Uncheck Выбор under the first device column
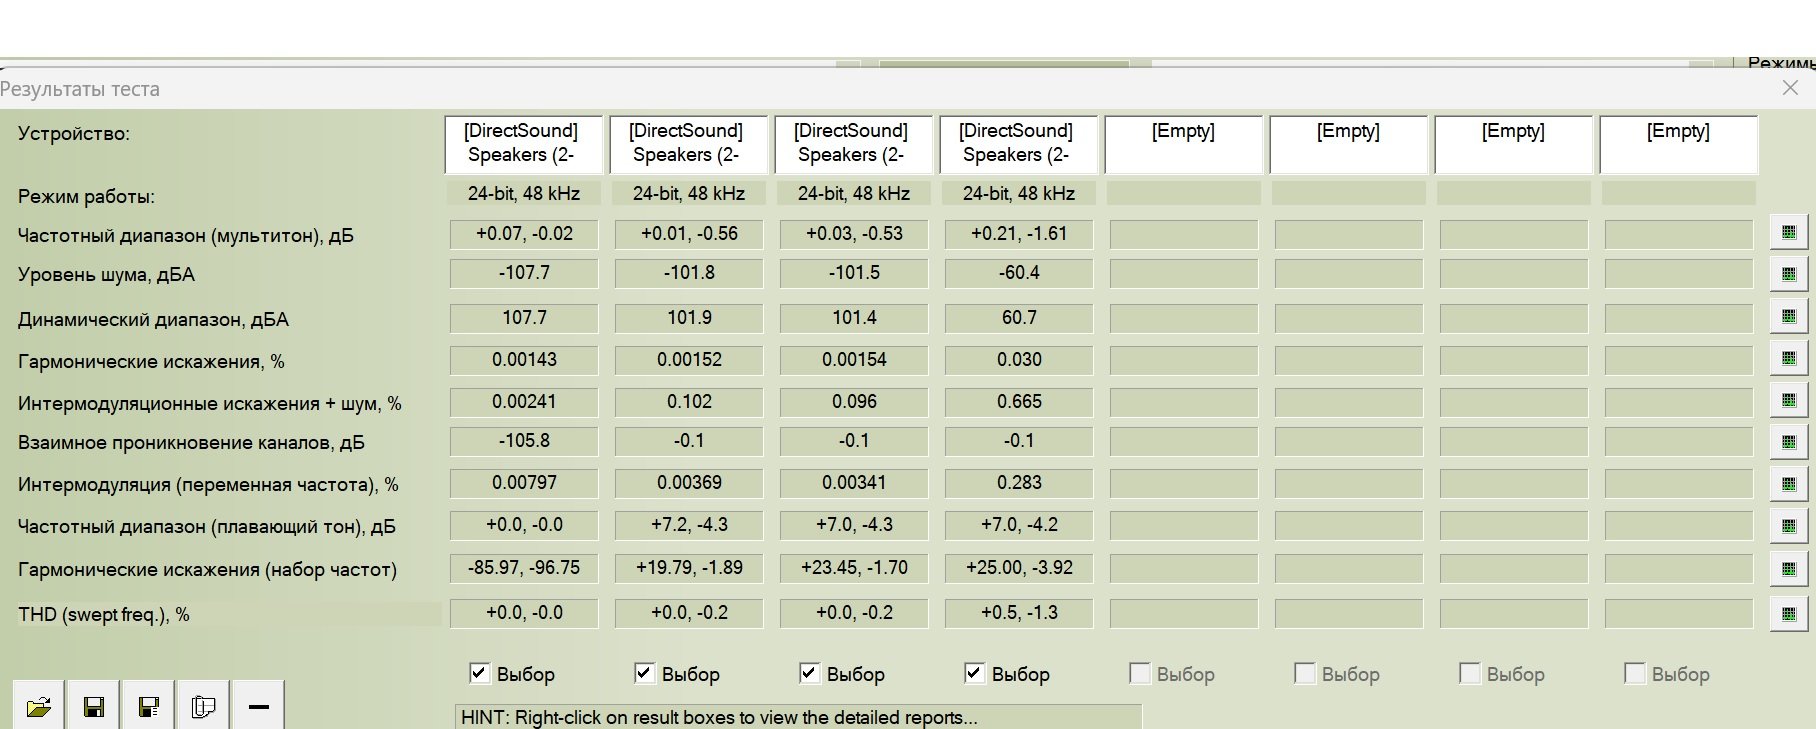This screenshot has height=729, width=1816. (480, 673)
